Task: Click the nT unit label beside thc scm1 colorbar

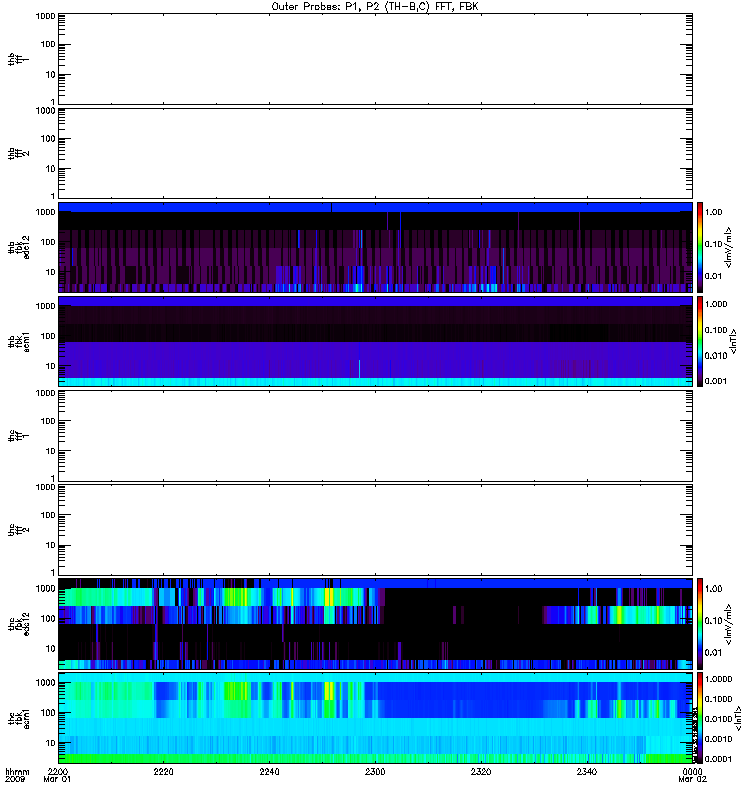Action: 737,718
